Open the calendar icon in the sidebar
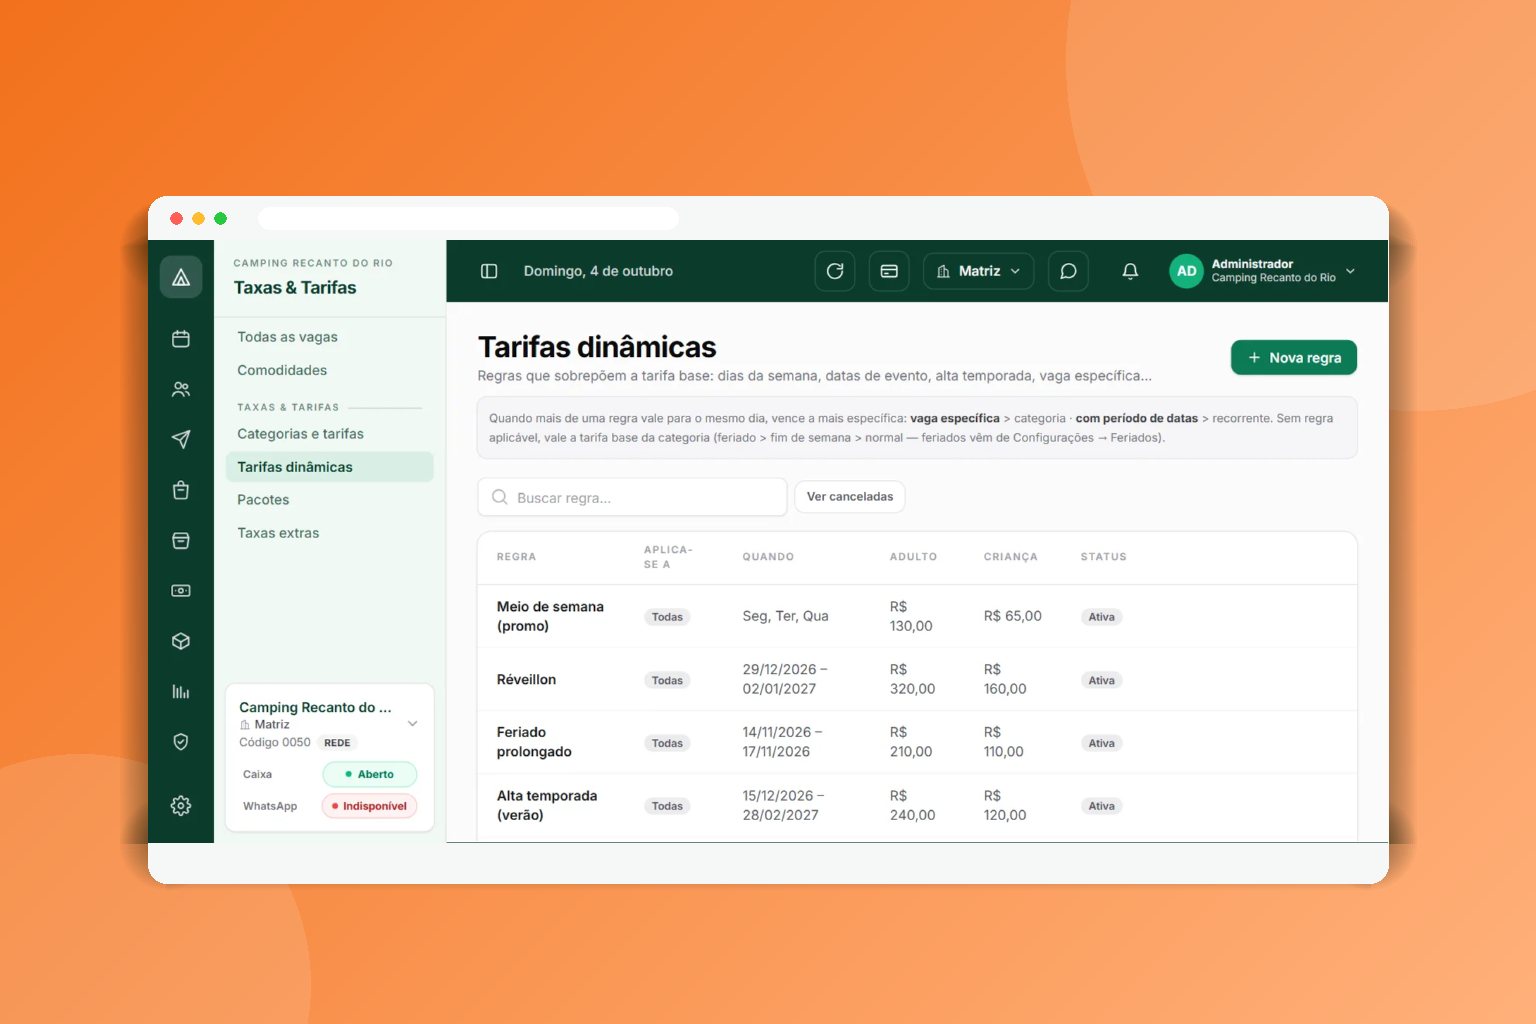Screen dimensions: 1536x1024 click(181, 339)
